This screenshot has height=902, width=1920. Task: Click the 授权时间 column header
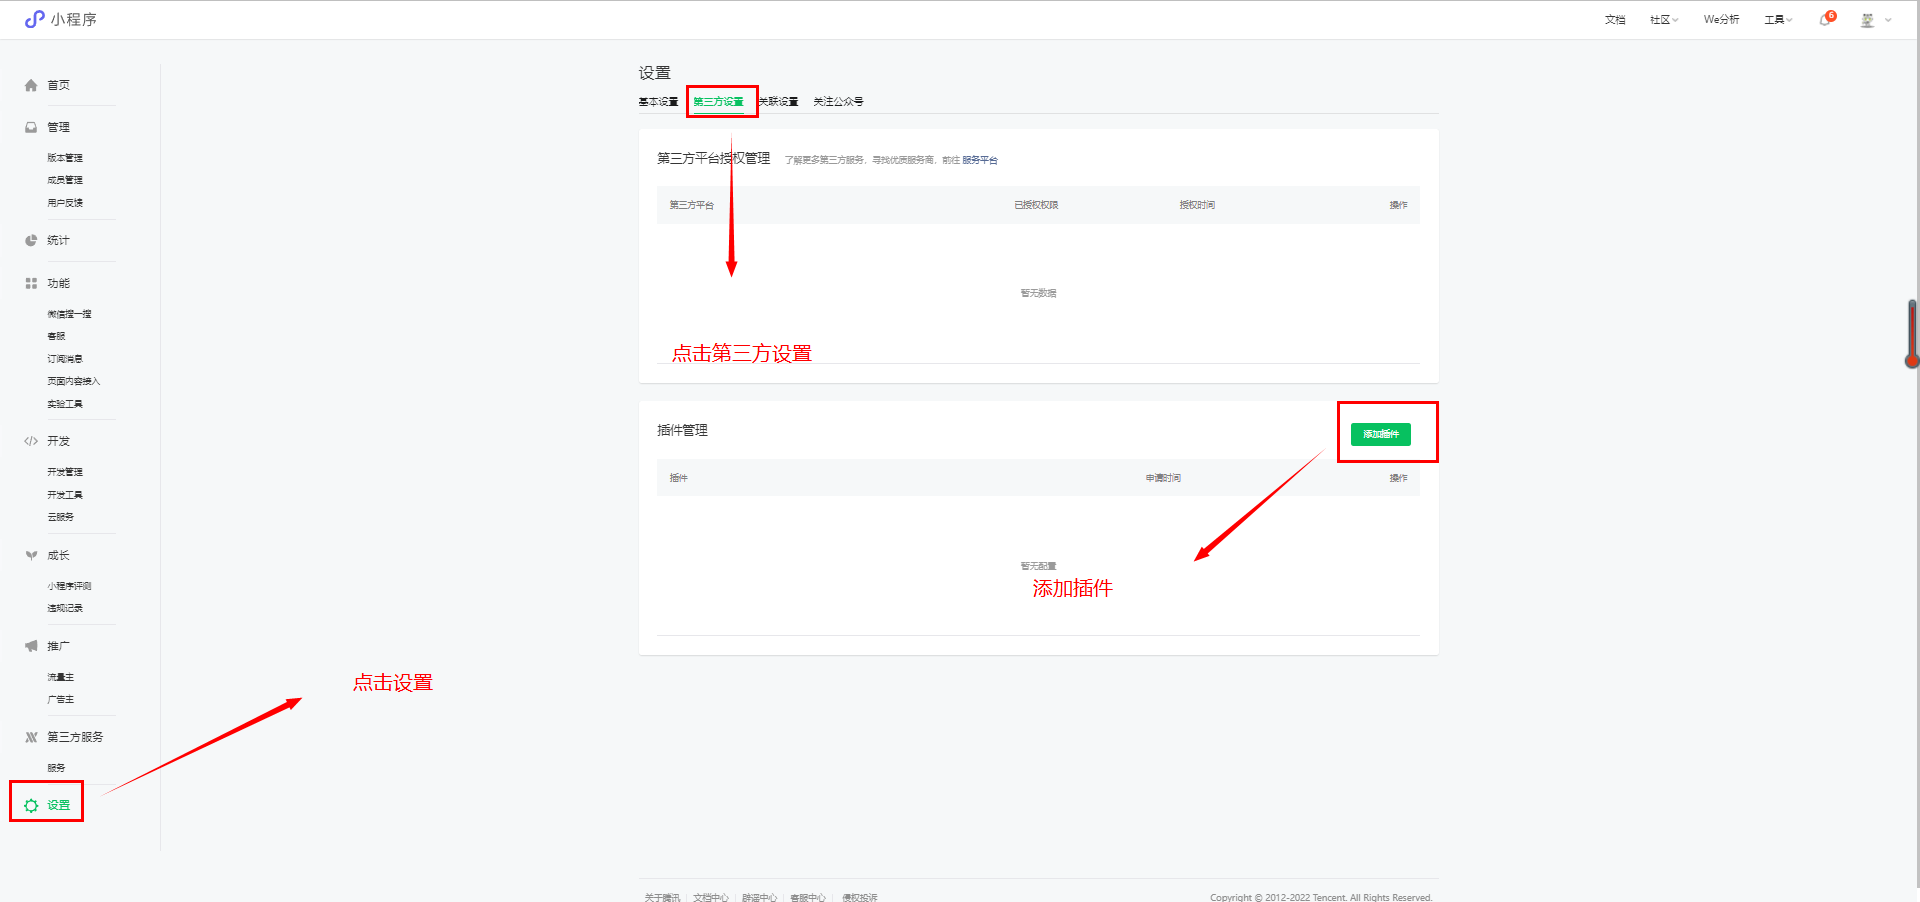point(1197,205)
